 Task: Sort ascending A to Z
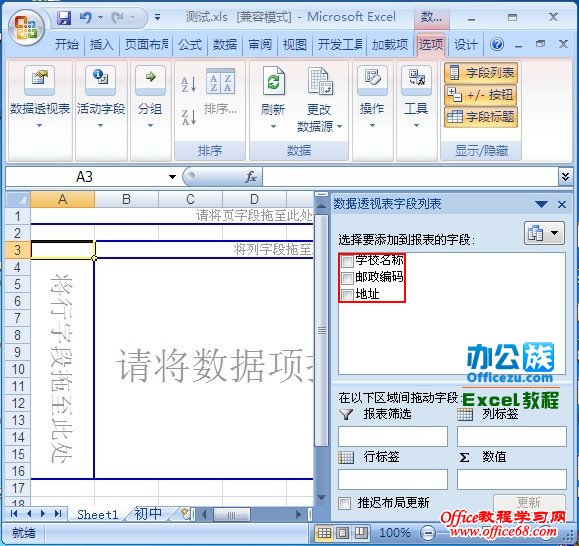click(x=188, y=84)
